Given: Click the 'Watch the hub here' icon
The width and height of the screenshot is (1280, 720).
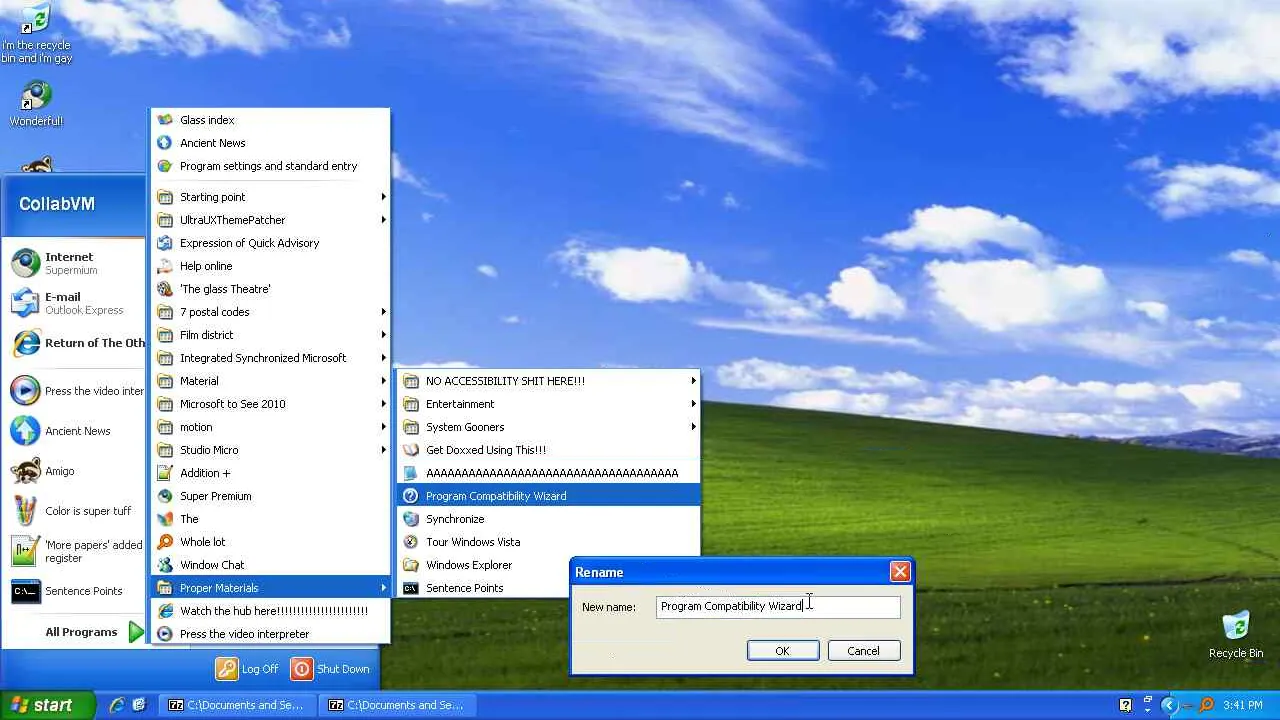Looking at the screenshot, I should click(165, 611).
